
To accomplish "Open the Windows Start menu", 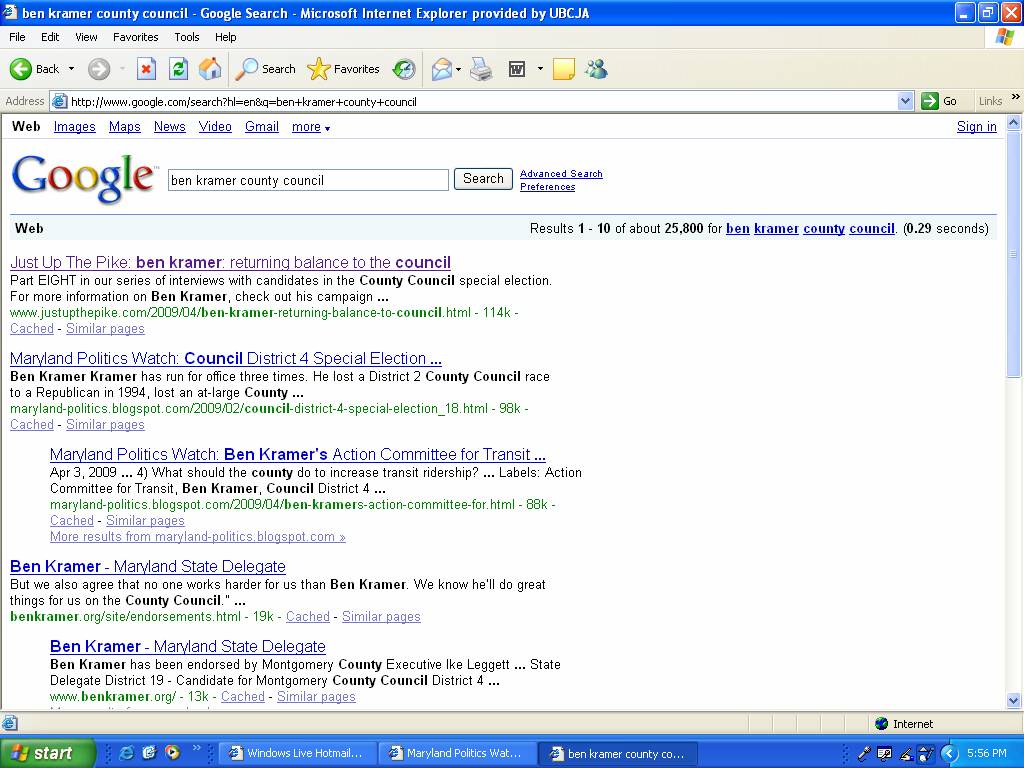I will click(47, 754).
